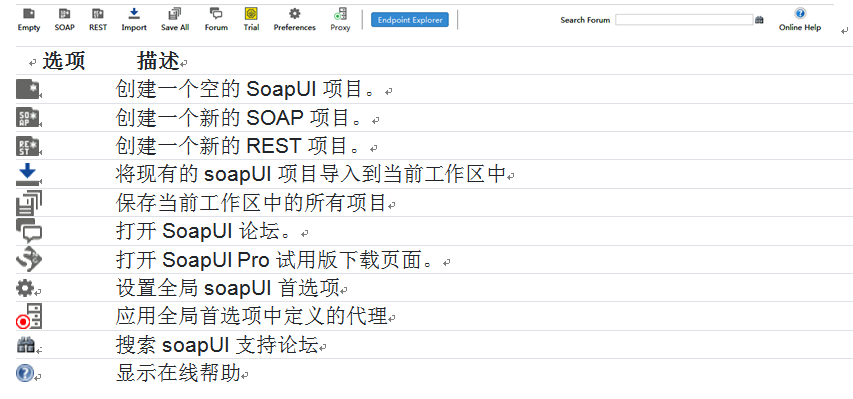Click the column header text 选项

tap(64, 61)
